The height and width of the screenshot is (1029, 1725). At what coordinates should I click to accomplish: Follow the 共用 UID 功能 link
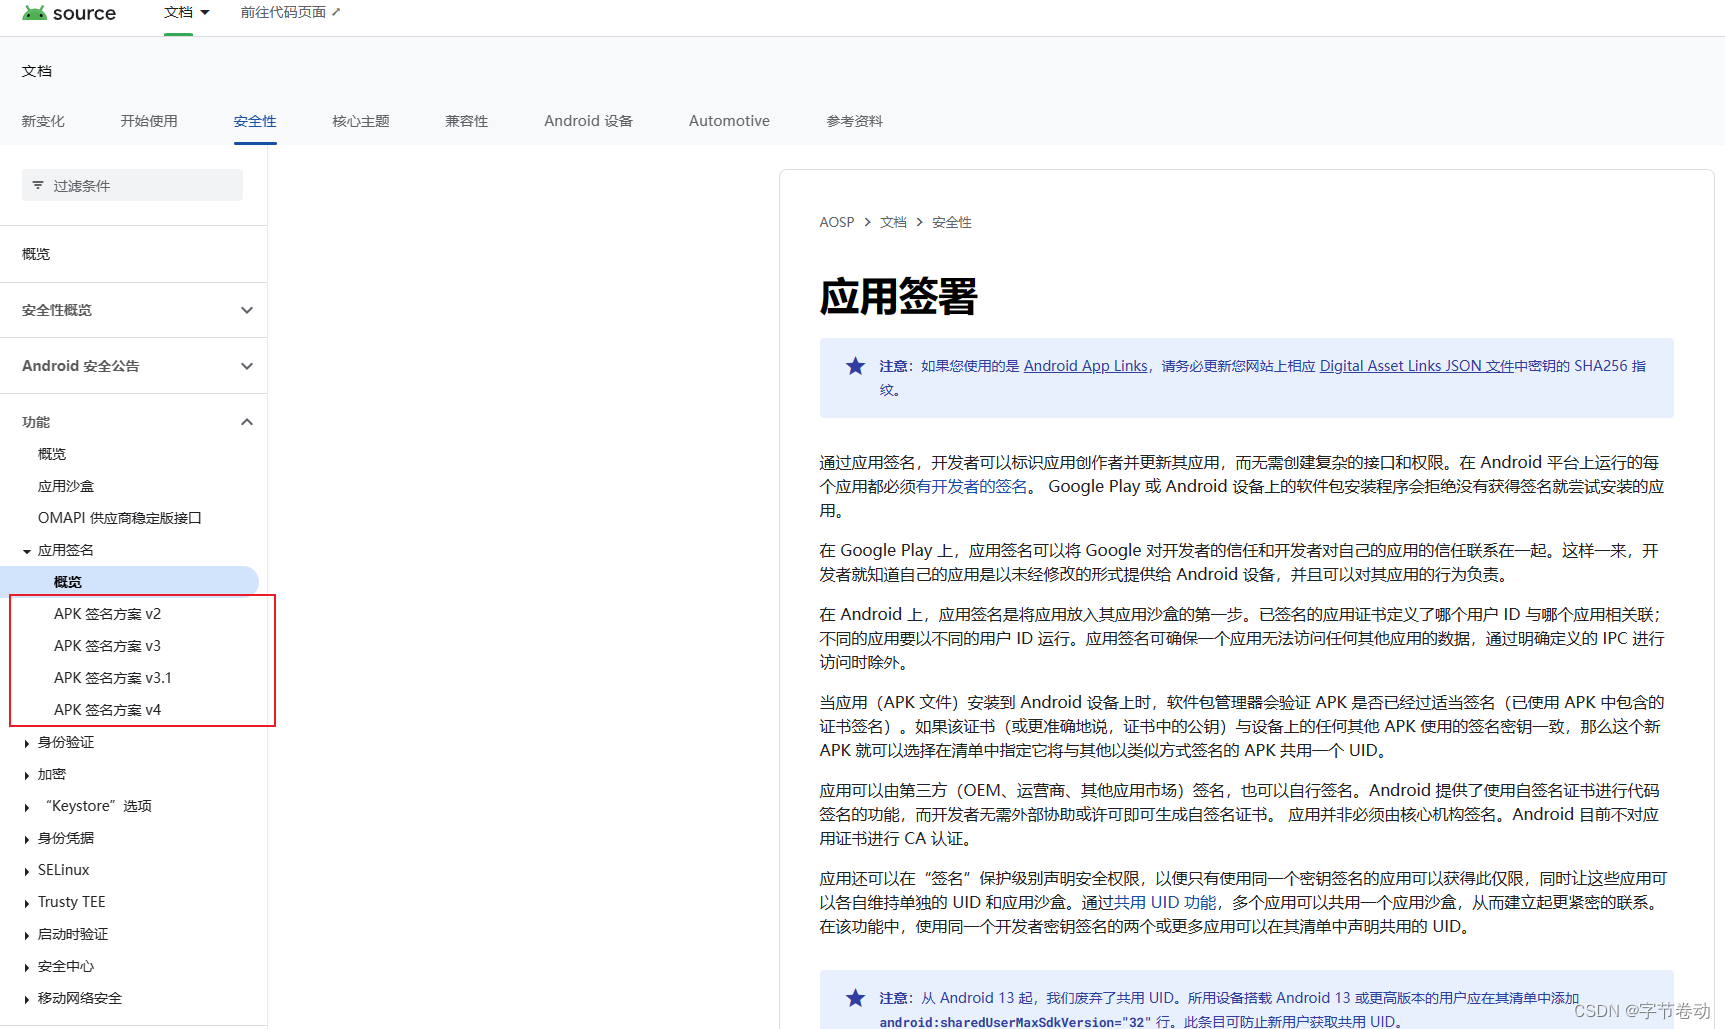click(x=1165, y=902)
